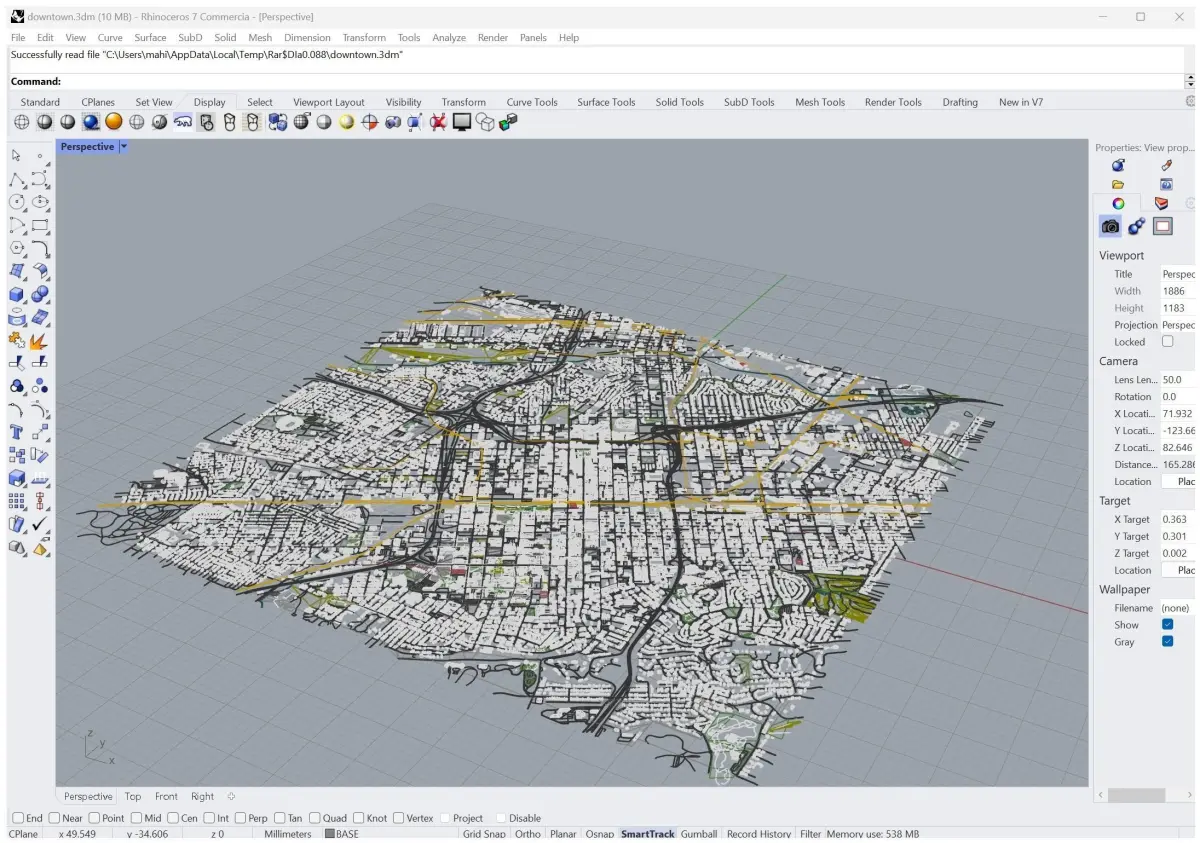This screenshot has height=843, width=1200.
Task: Open the color wheel Properties tab icon
Action: [1118, 203]
